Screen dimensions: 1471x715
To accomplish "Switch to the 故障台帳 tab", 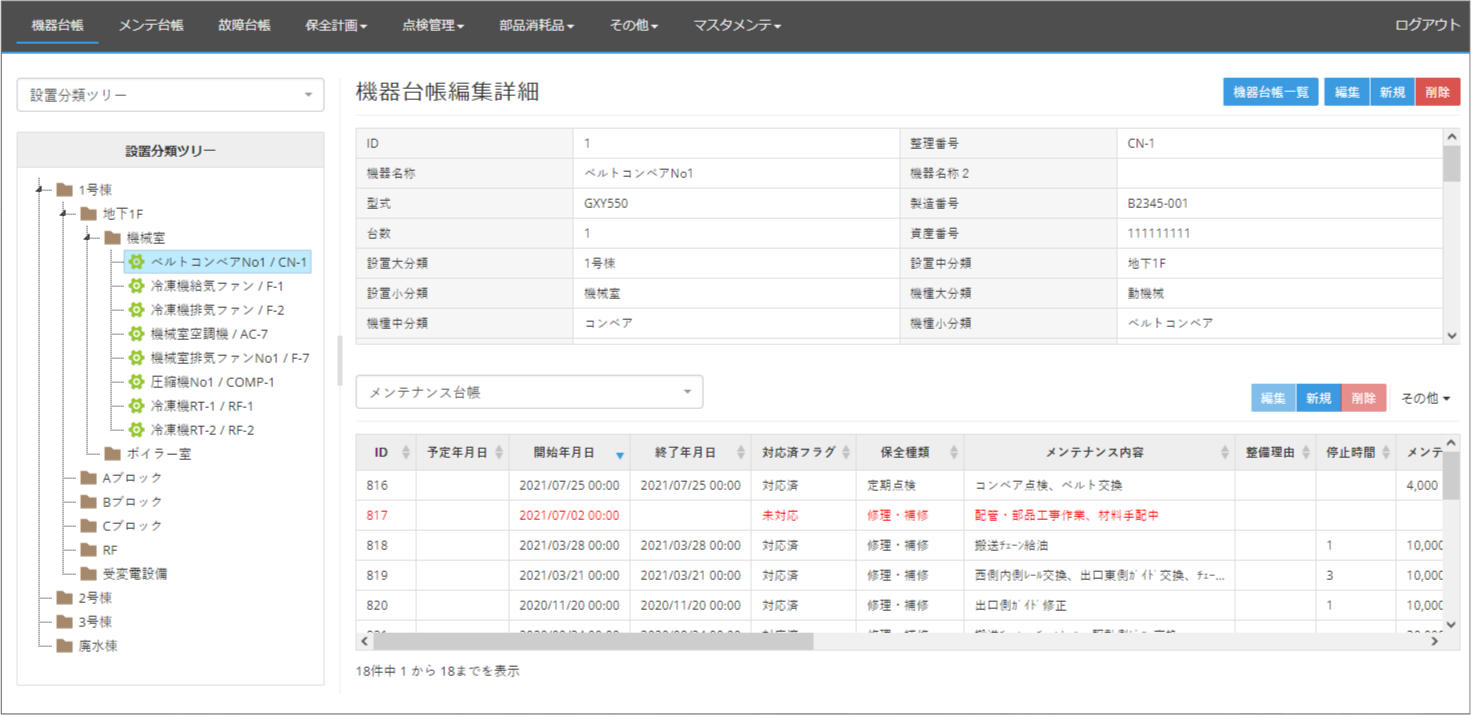I will pos(244,25).
